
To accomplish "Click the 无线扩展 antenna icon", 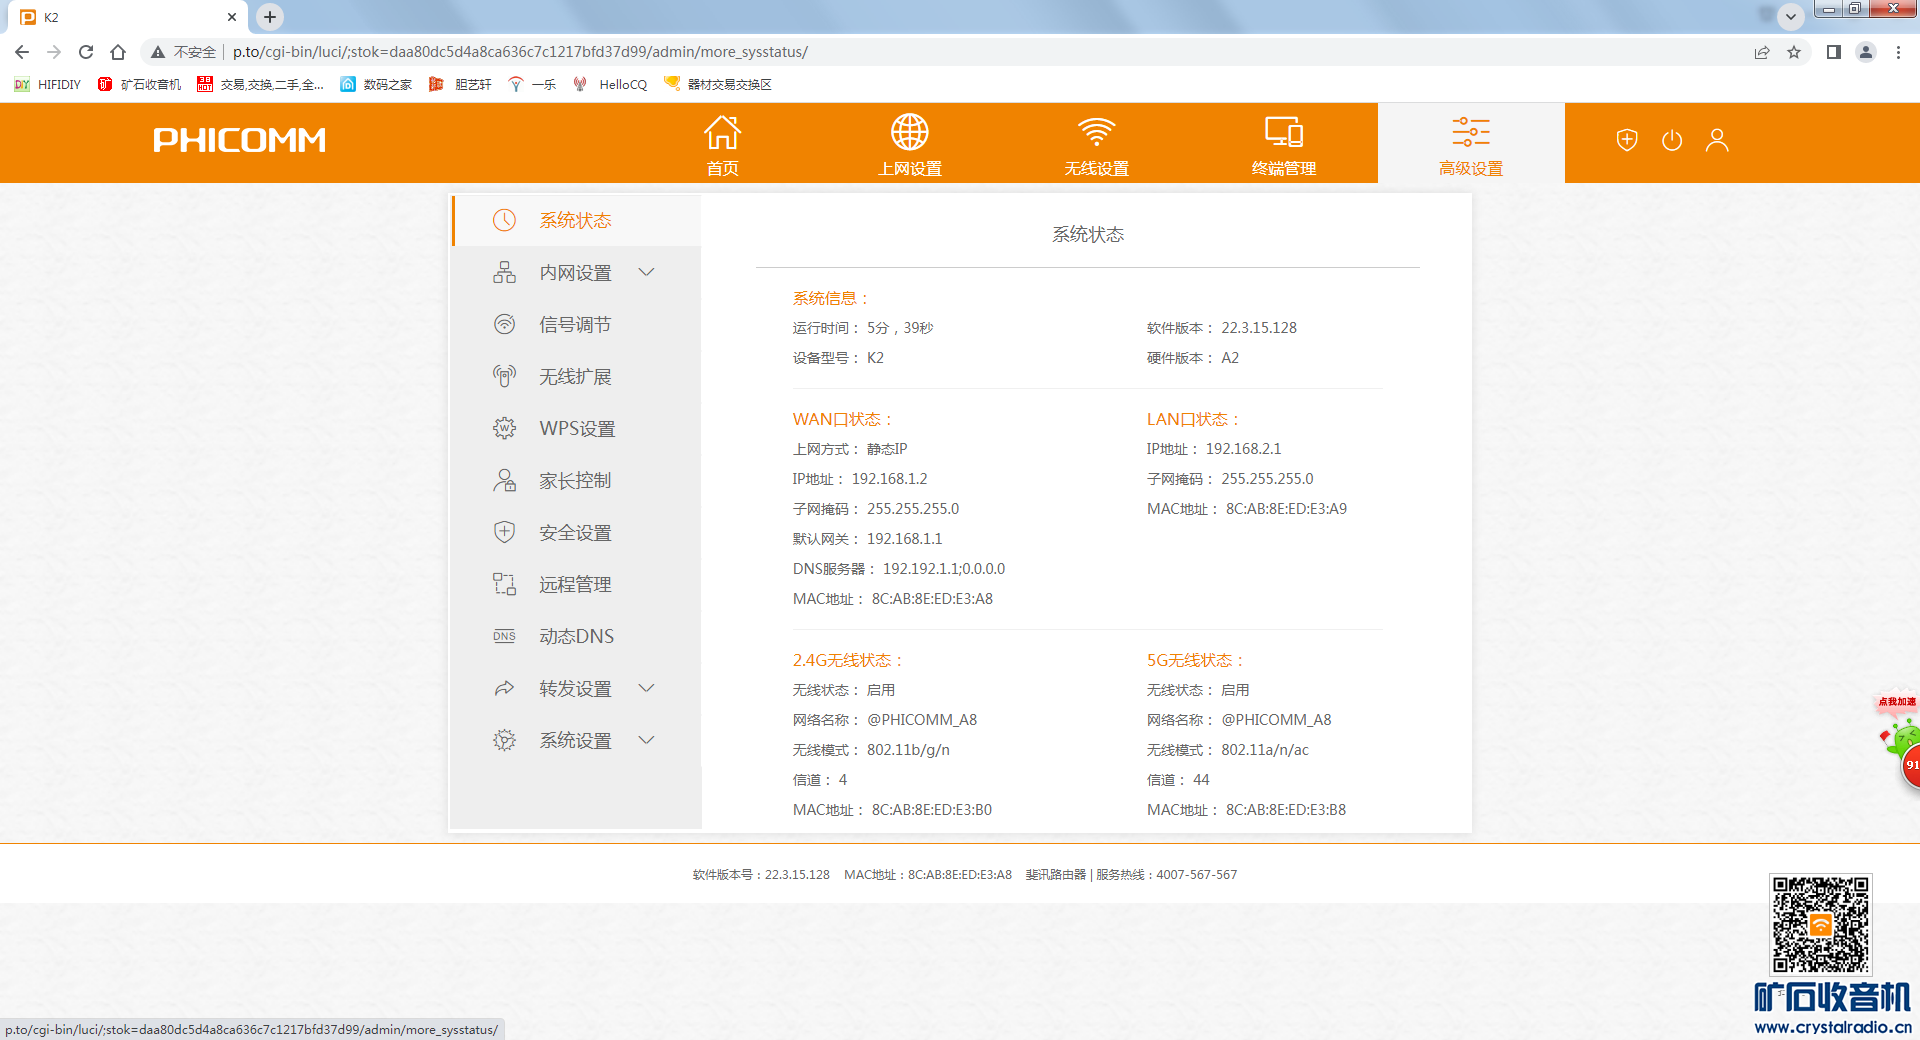I will tap(504, 376).
